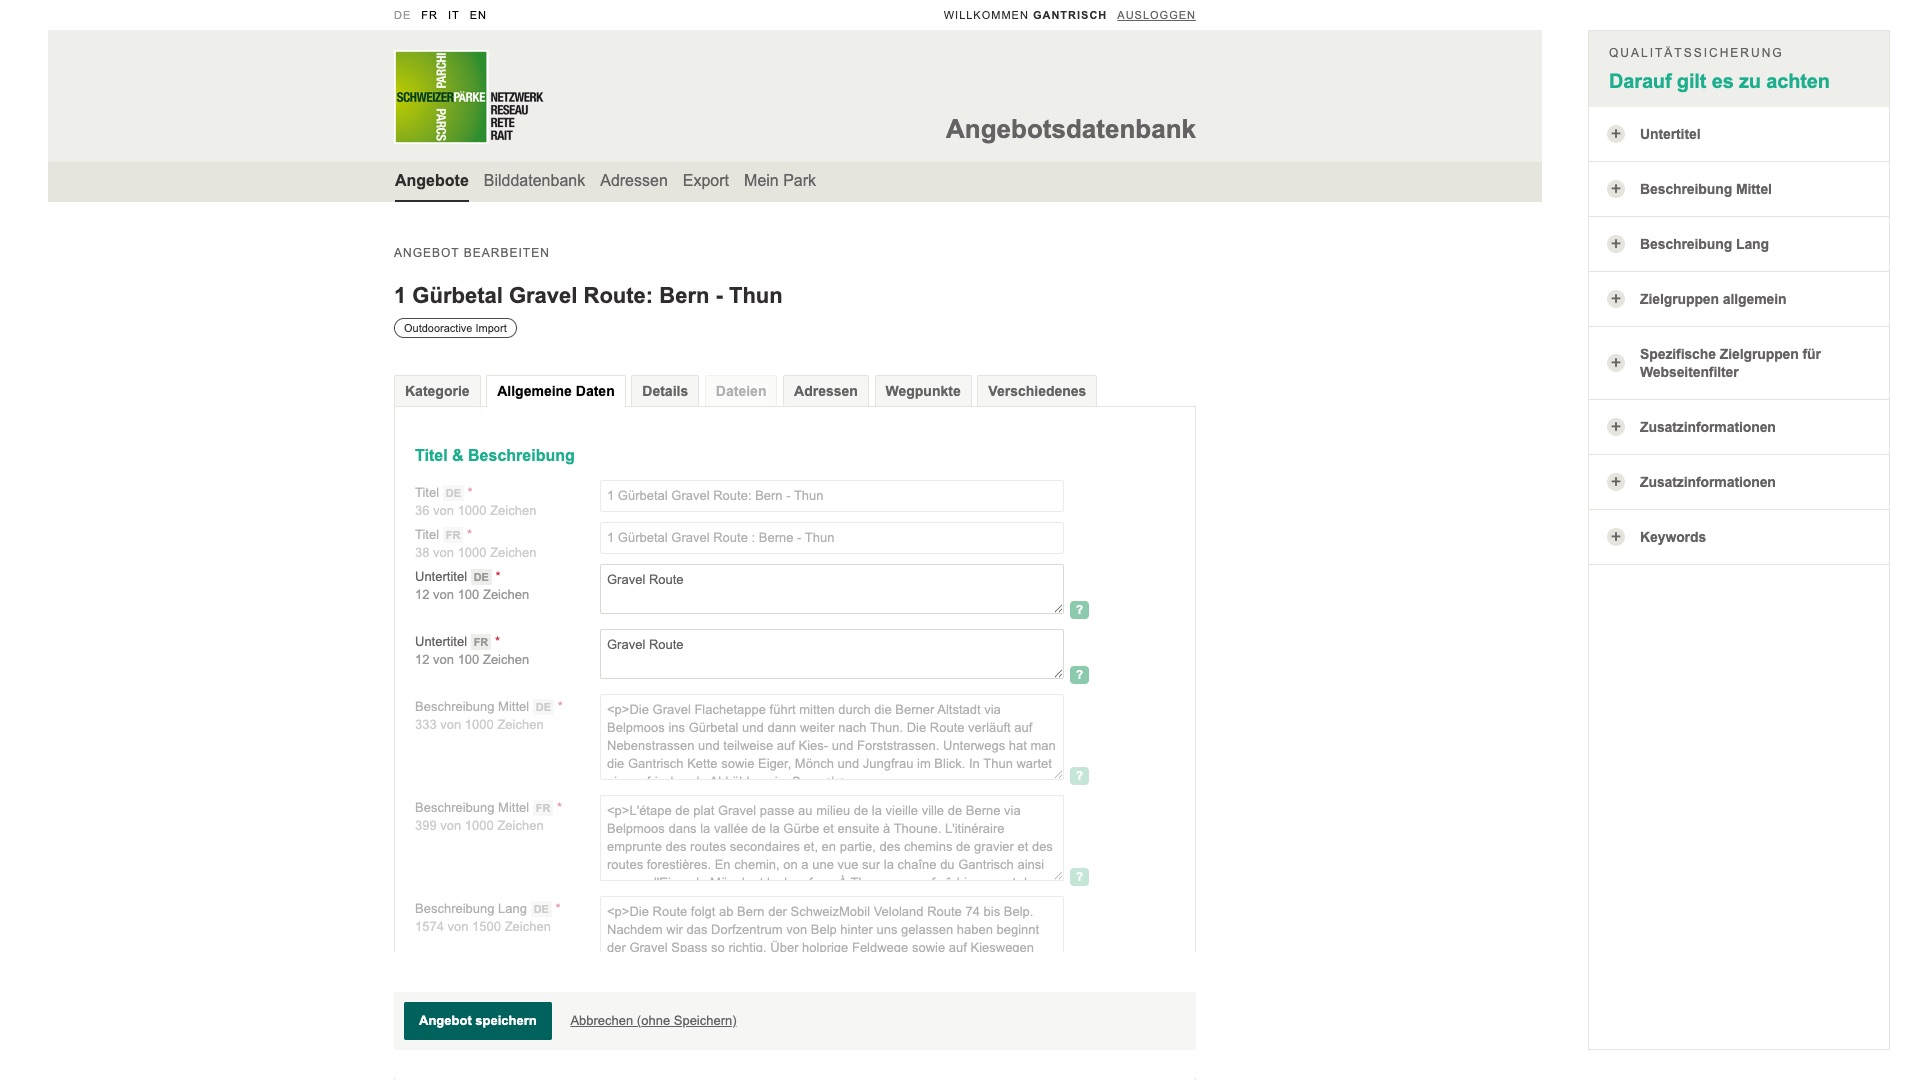Image resolution: width=1920 pixels, height=1080 pixels.
Task: Expand Untertitel quality section plus icon
Action: tap(1616, 134)
